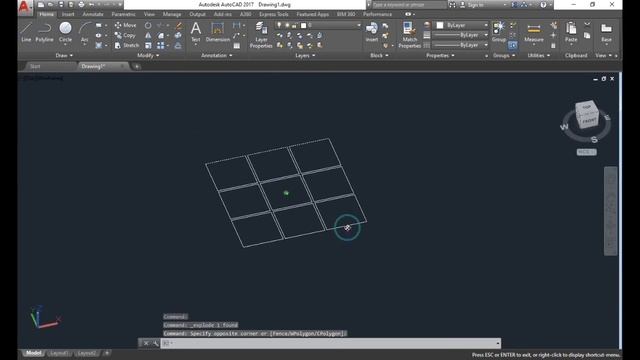Toggle current layer on/off lightbulb
This screenshot has width=640, height=360.
(279, 25)
